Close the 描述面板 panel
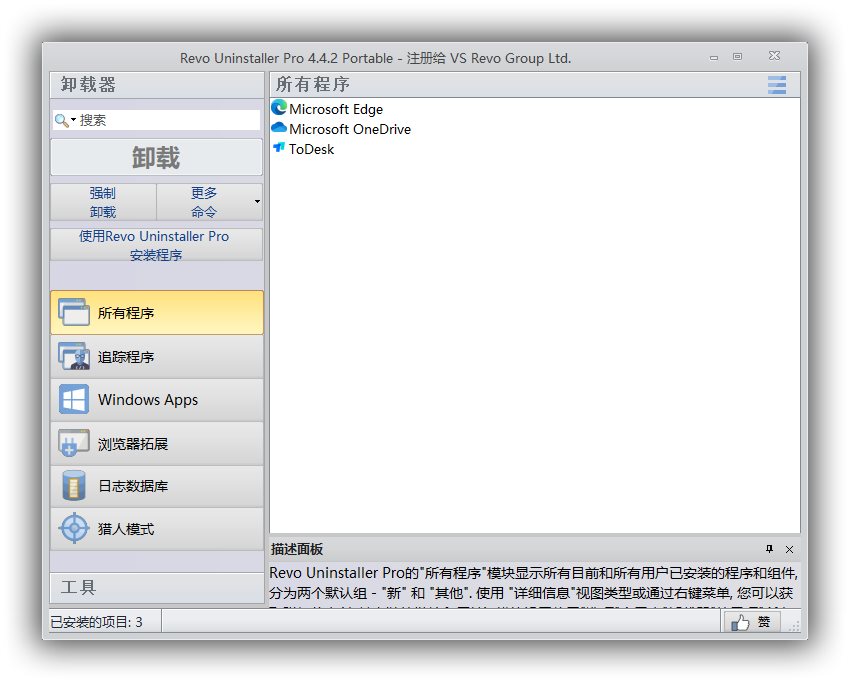850x682 pixels. click(789, 549)
